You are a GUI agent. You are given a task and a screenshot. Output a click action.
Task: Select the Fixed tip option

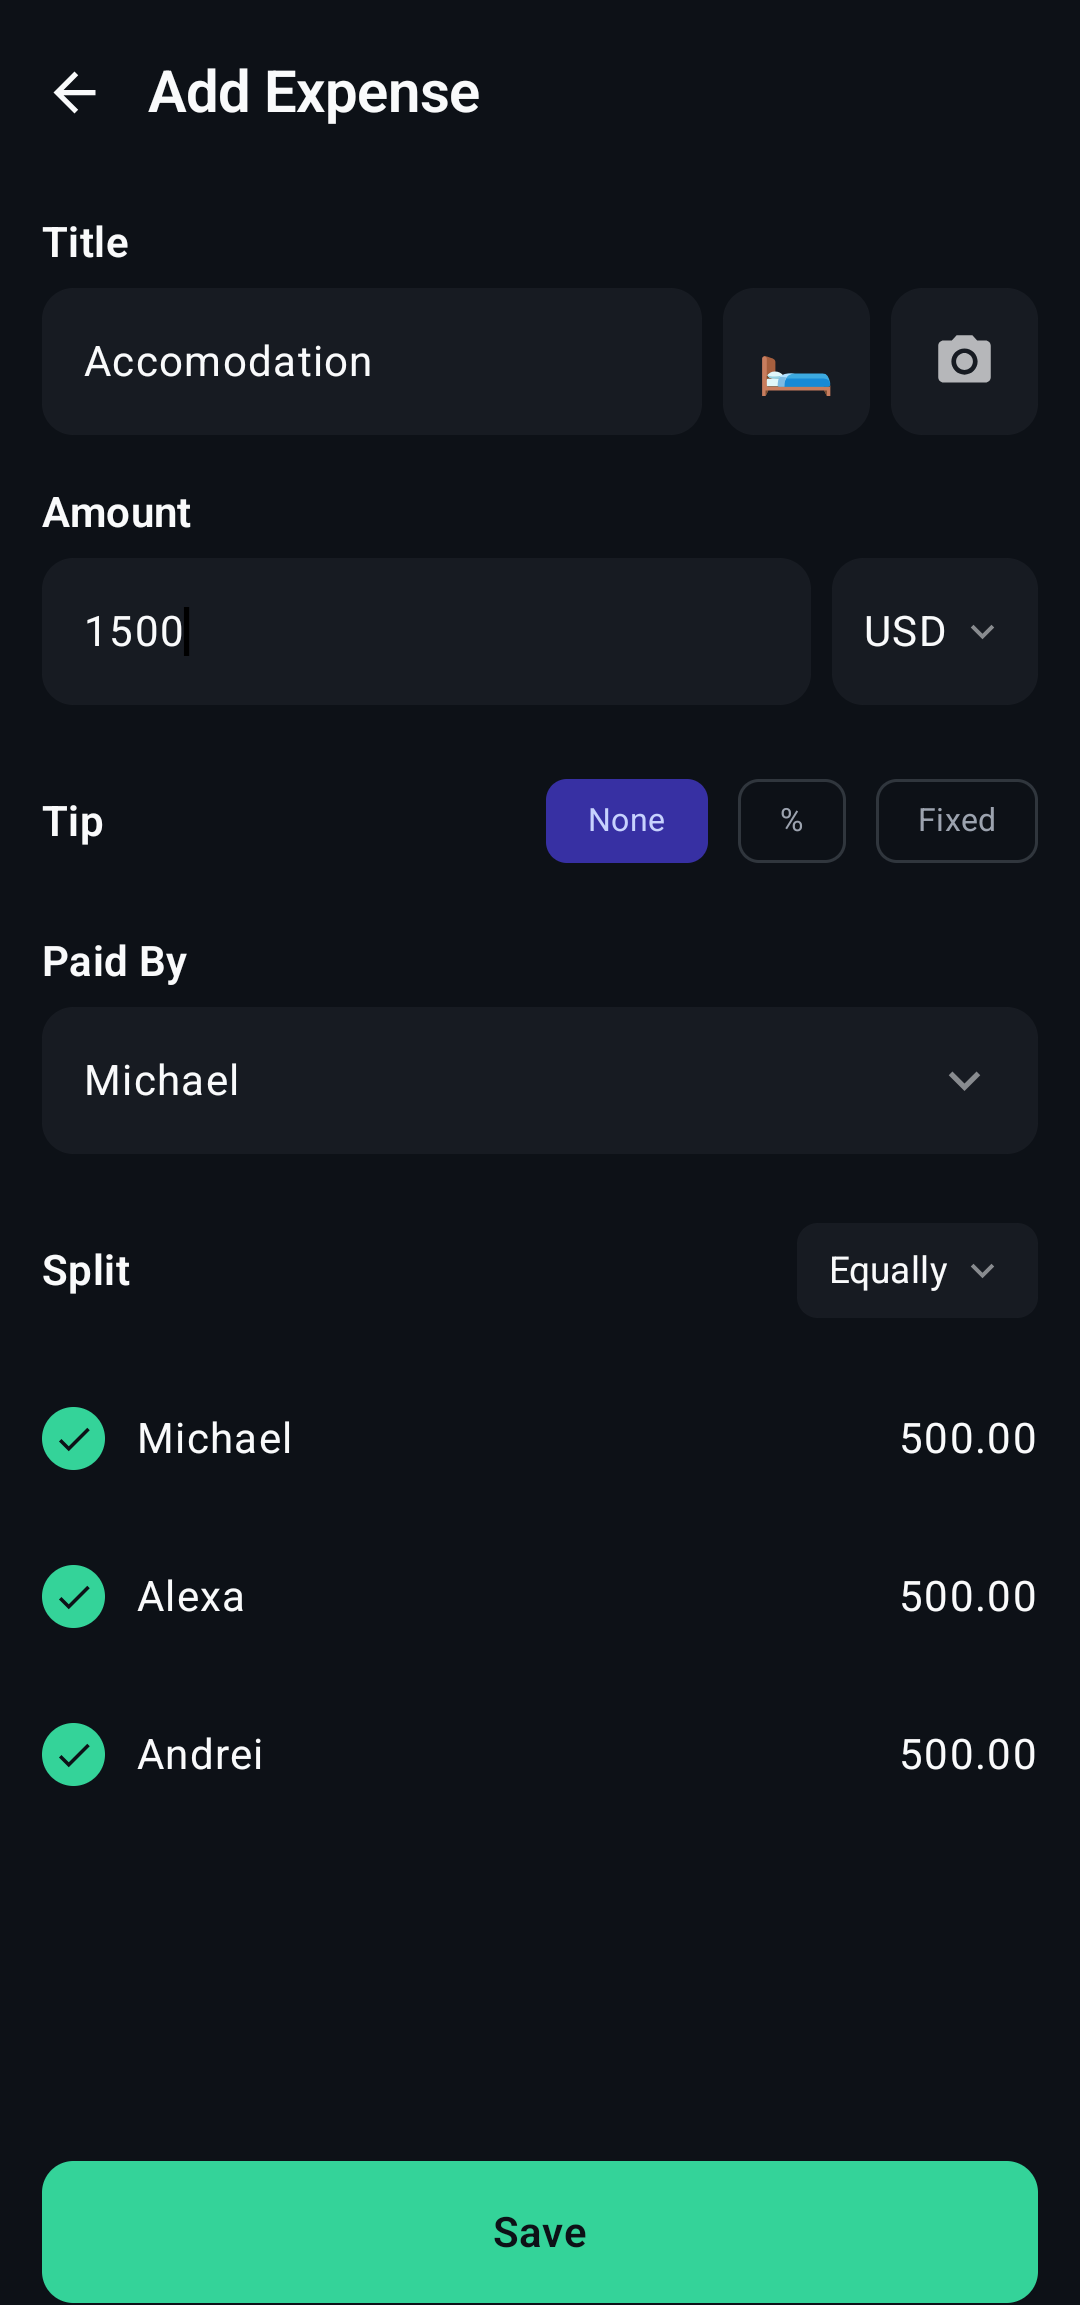tap(957, 821)
